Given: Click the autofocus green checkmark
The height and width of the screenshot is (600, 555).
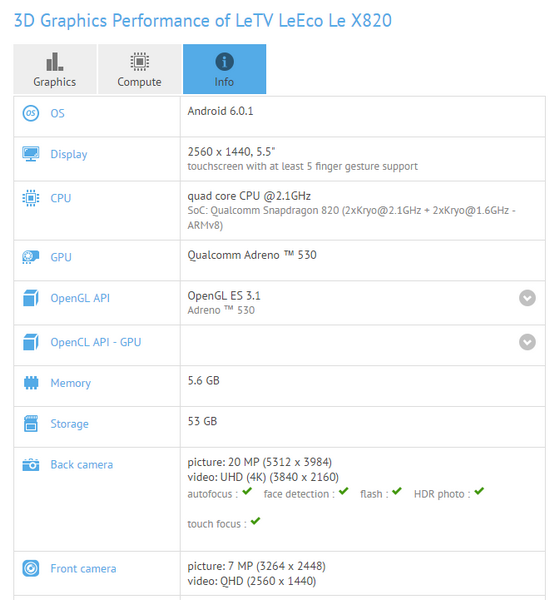Looking at the screenshot, I should (x=247, y=491).
